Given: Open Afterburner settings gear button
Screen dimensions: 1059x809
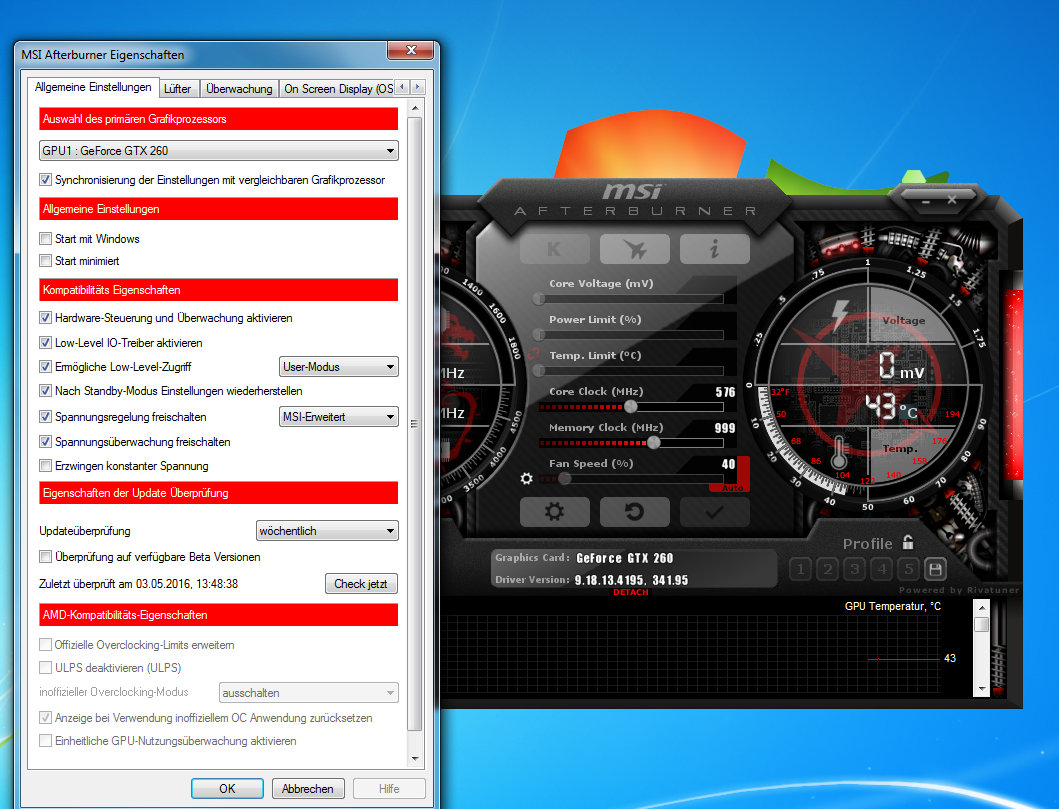Looking at the screenshot, I should tap(554, 512).
